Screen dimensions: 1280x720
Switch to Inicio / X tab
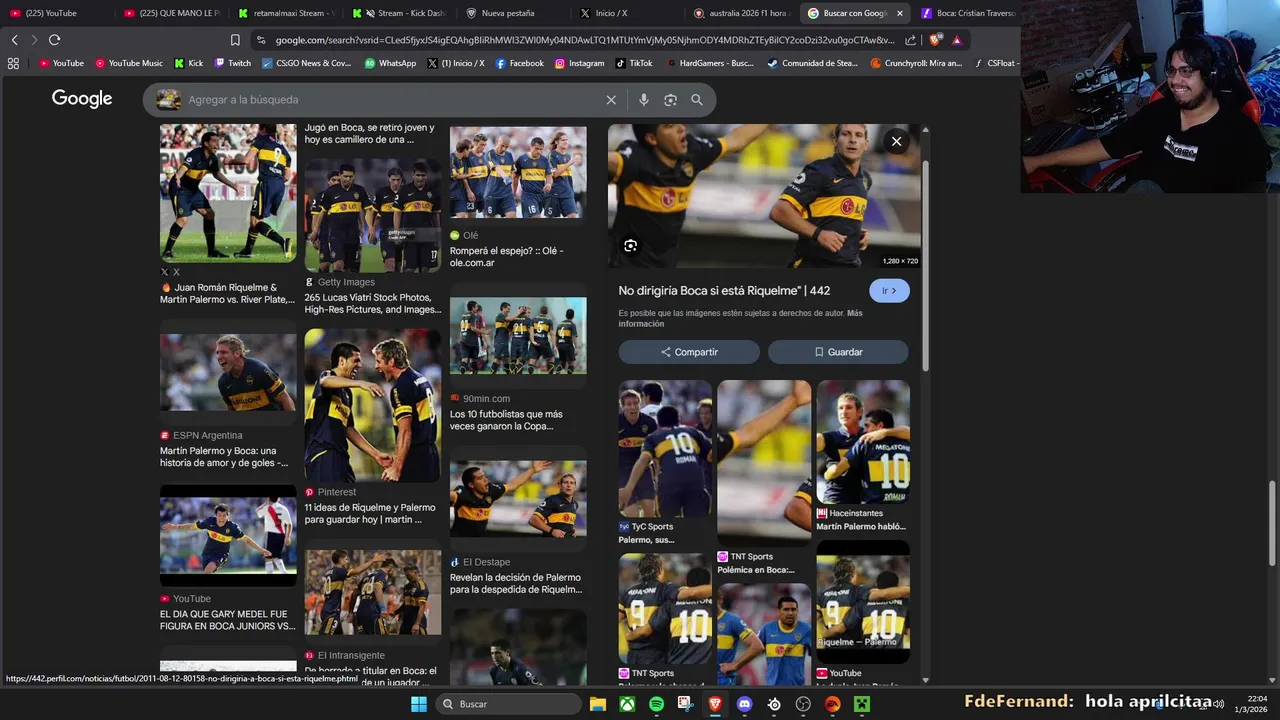pyautogui.click(x=626, y=13)
